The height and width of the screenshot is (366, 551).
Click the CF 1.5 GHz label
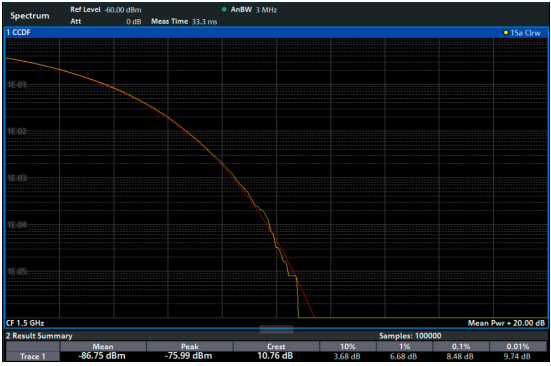(25, 323)
